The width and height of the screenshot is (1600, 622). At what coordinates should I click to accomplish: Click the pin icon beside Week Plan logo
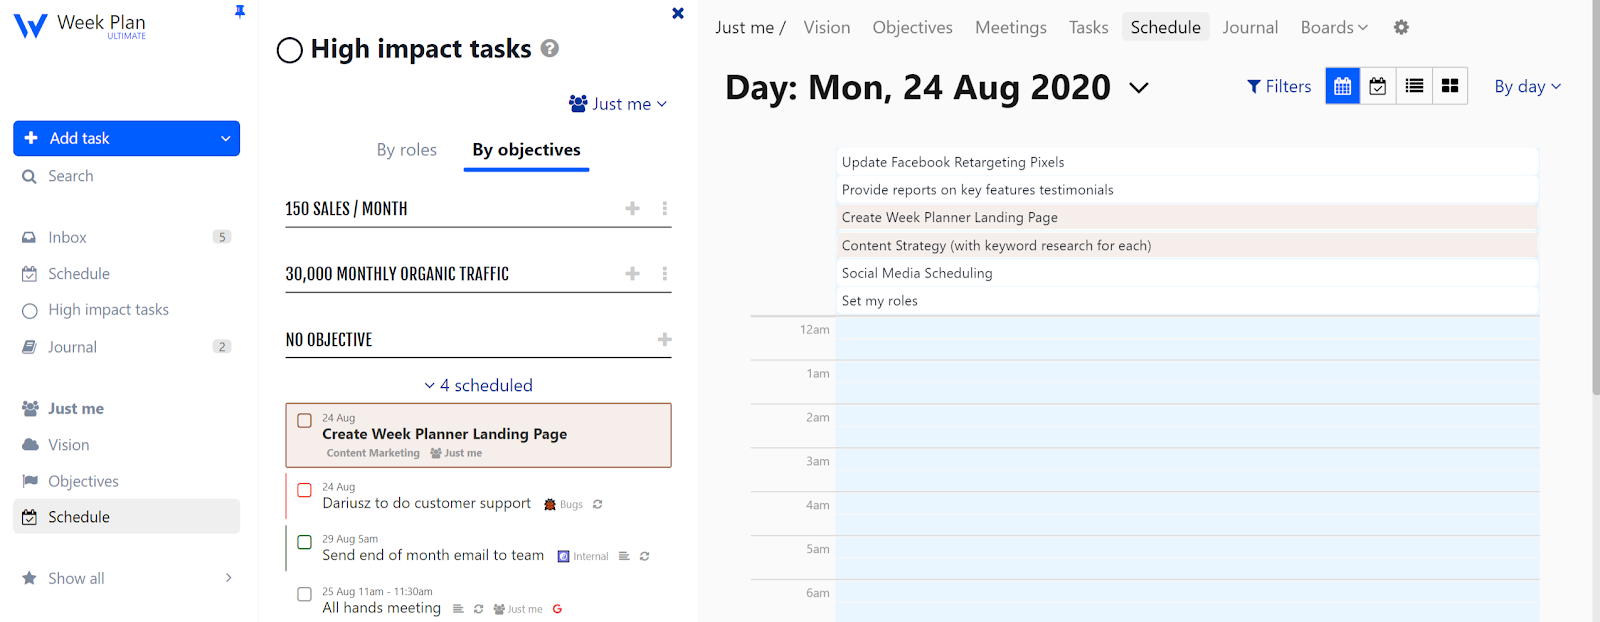pos(240,12)
